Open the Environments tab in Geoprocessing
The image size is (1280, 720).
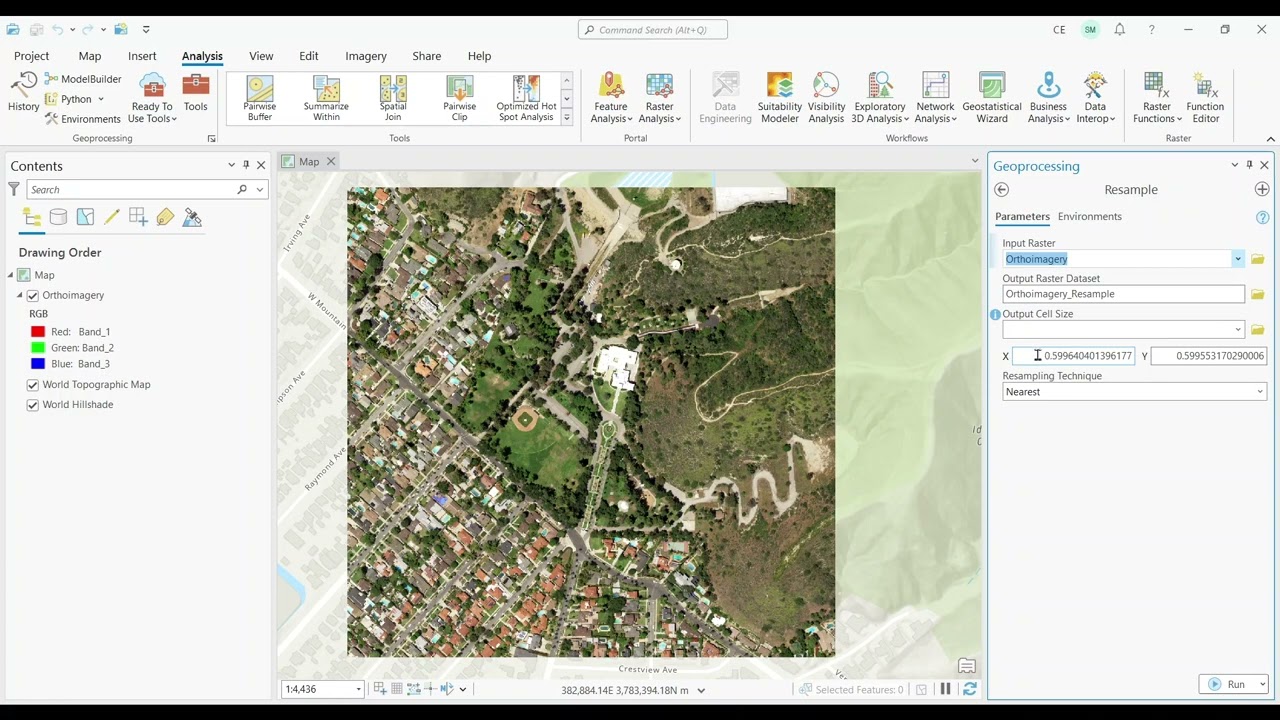(x=1089, y=216)
